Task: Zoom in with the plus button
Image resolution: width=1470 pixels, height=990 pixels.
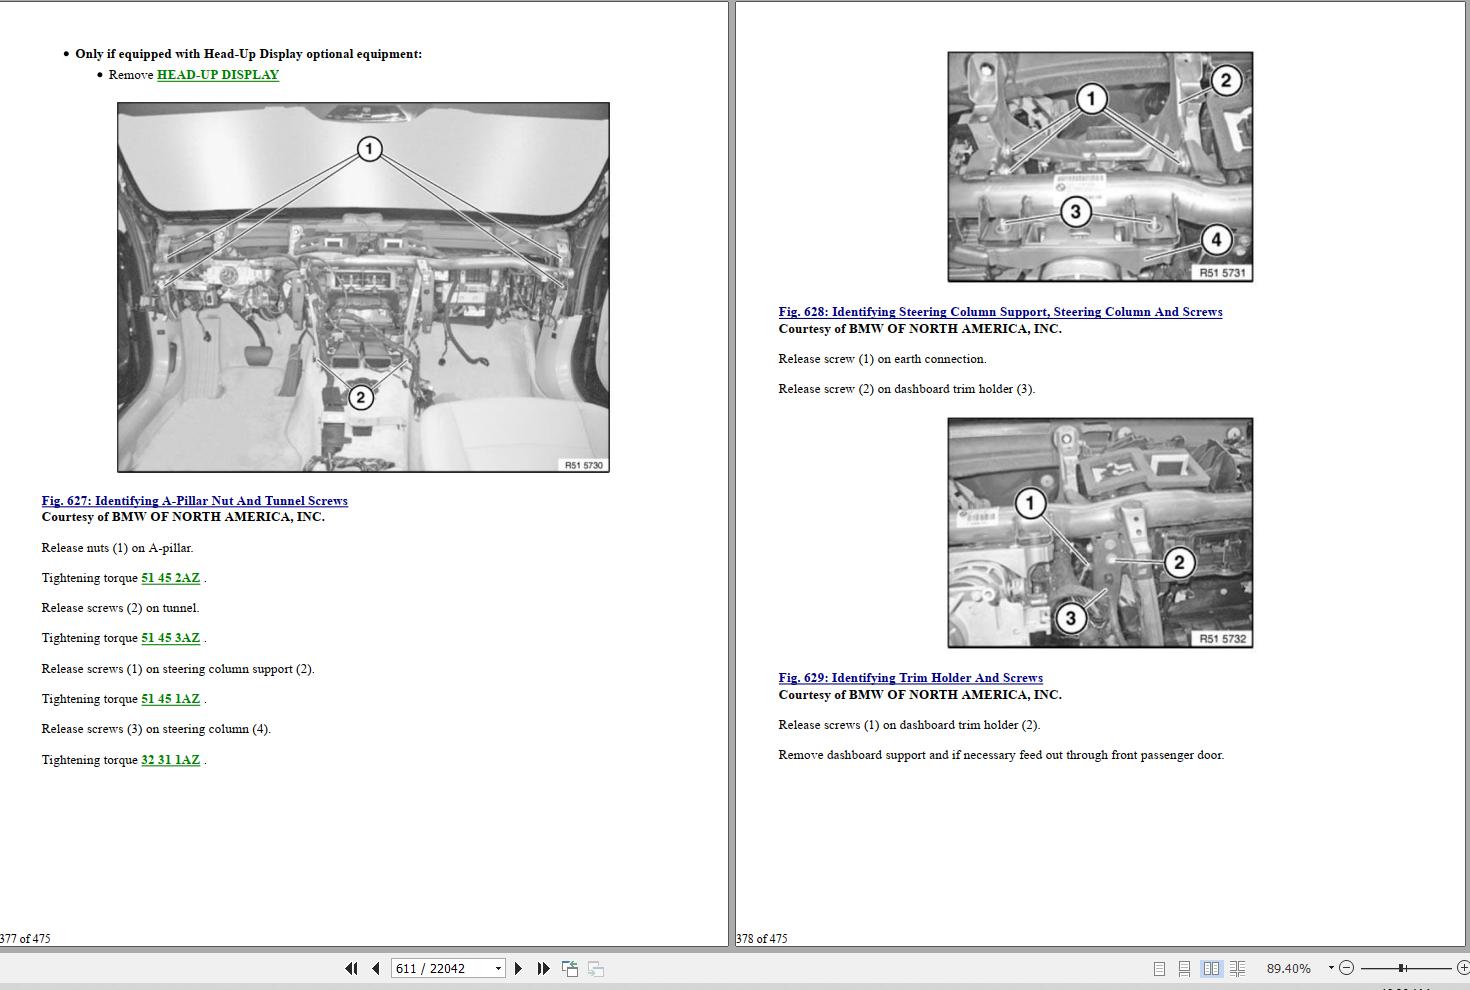Action: tap(1462, 968)
